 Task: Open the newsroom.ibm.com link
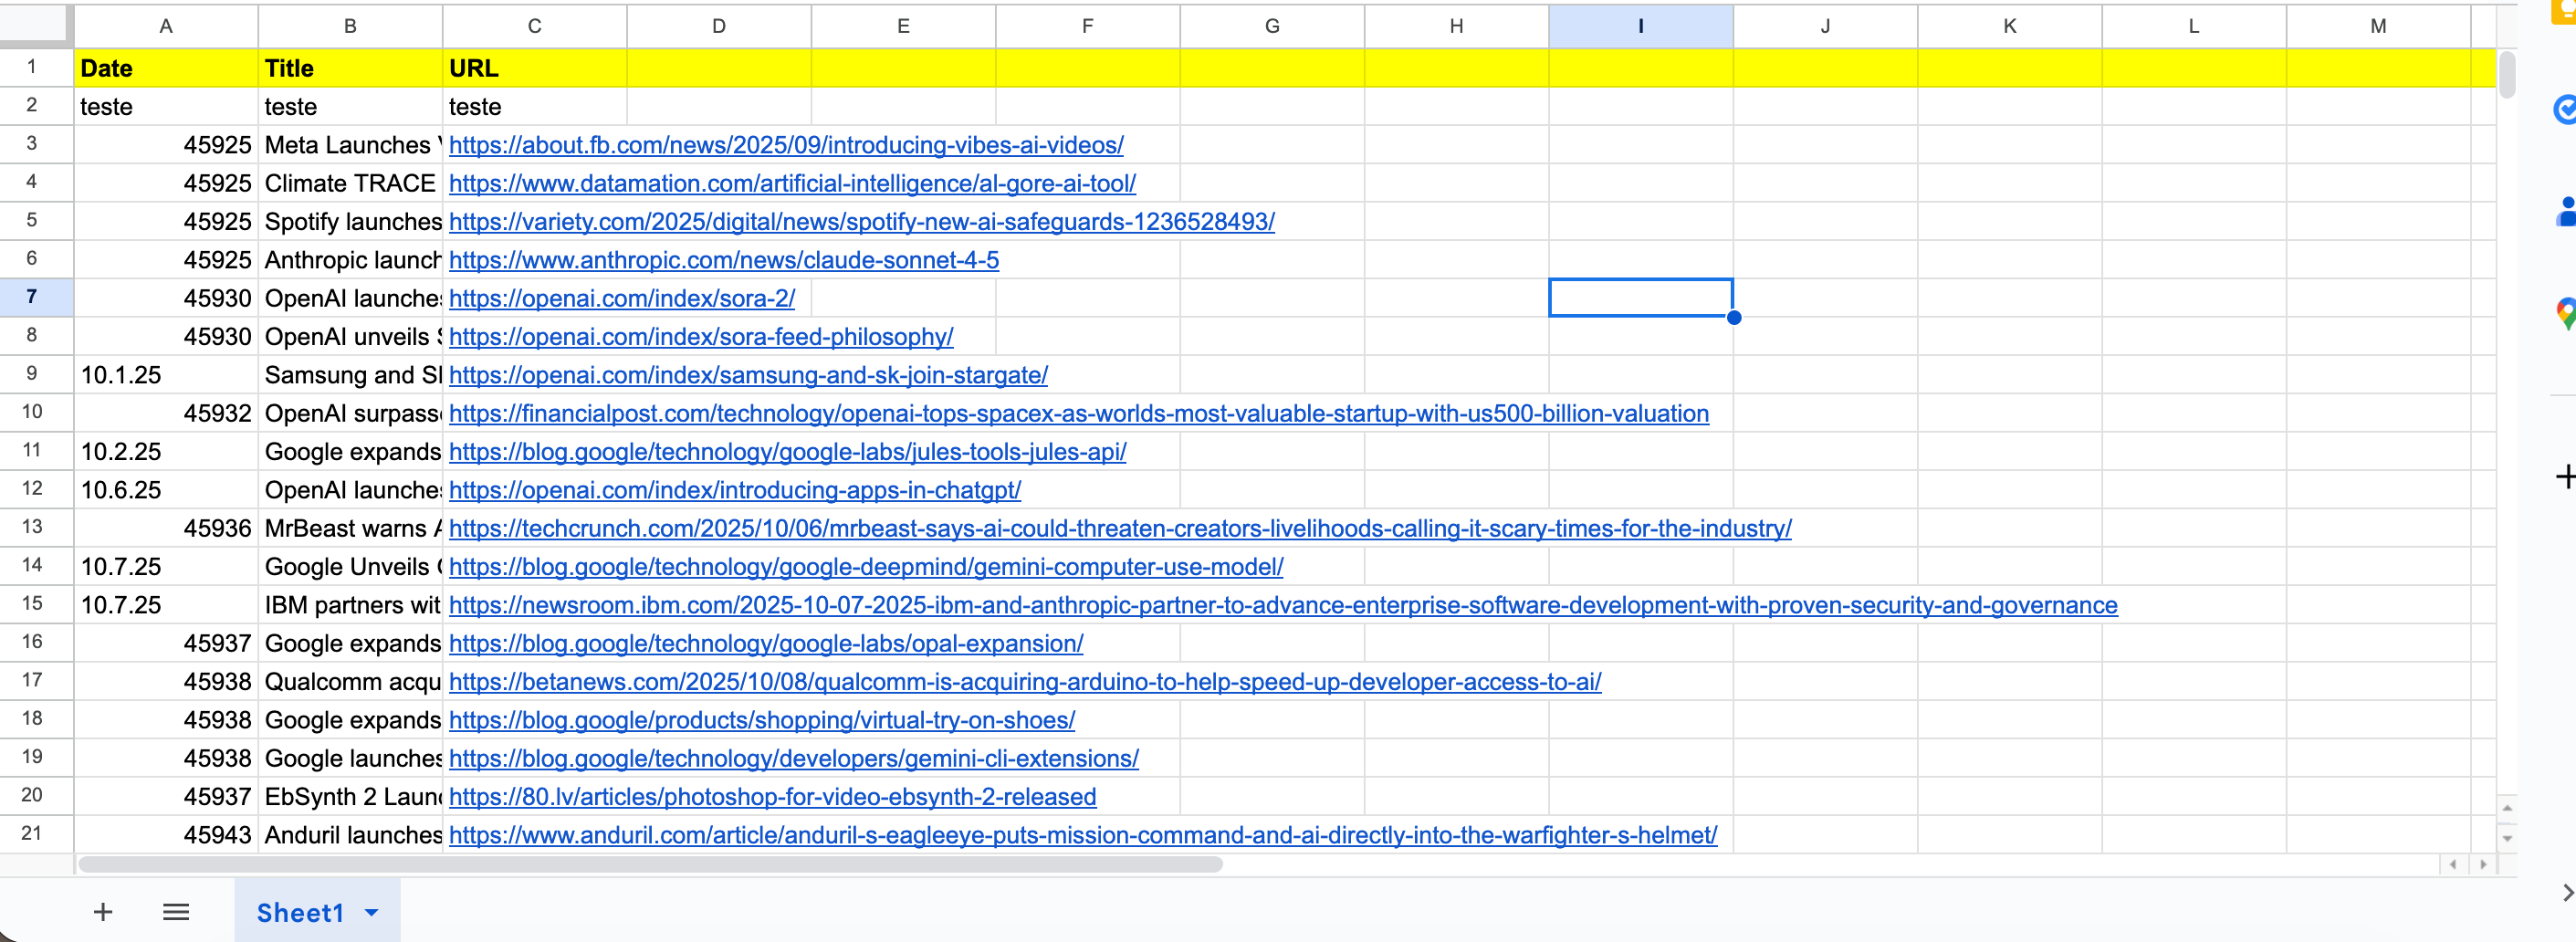coord(1283,605)
